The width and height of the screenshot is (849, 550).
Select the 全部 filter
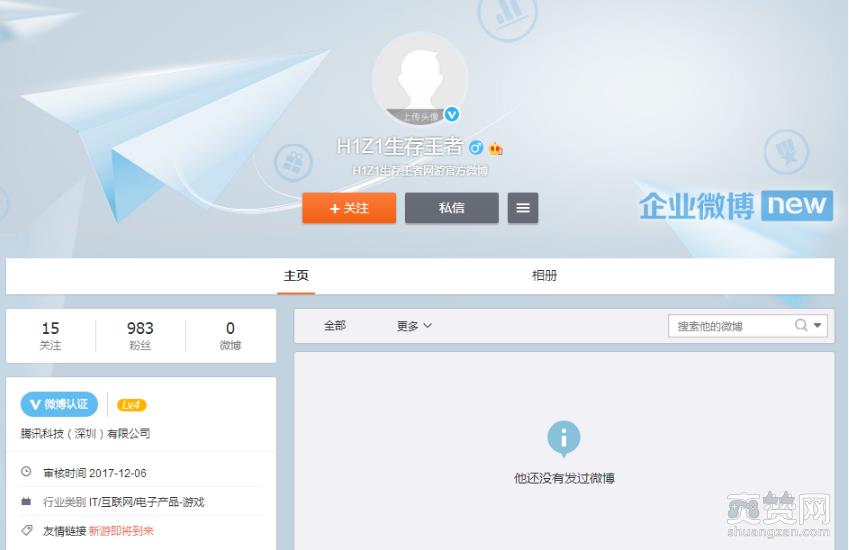point(335,326)
